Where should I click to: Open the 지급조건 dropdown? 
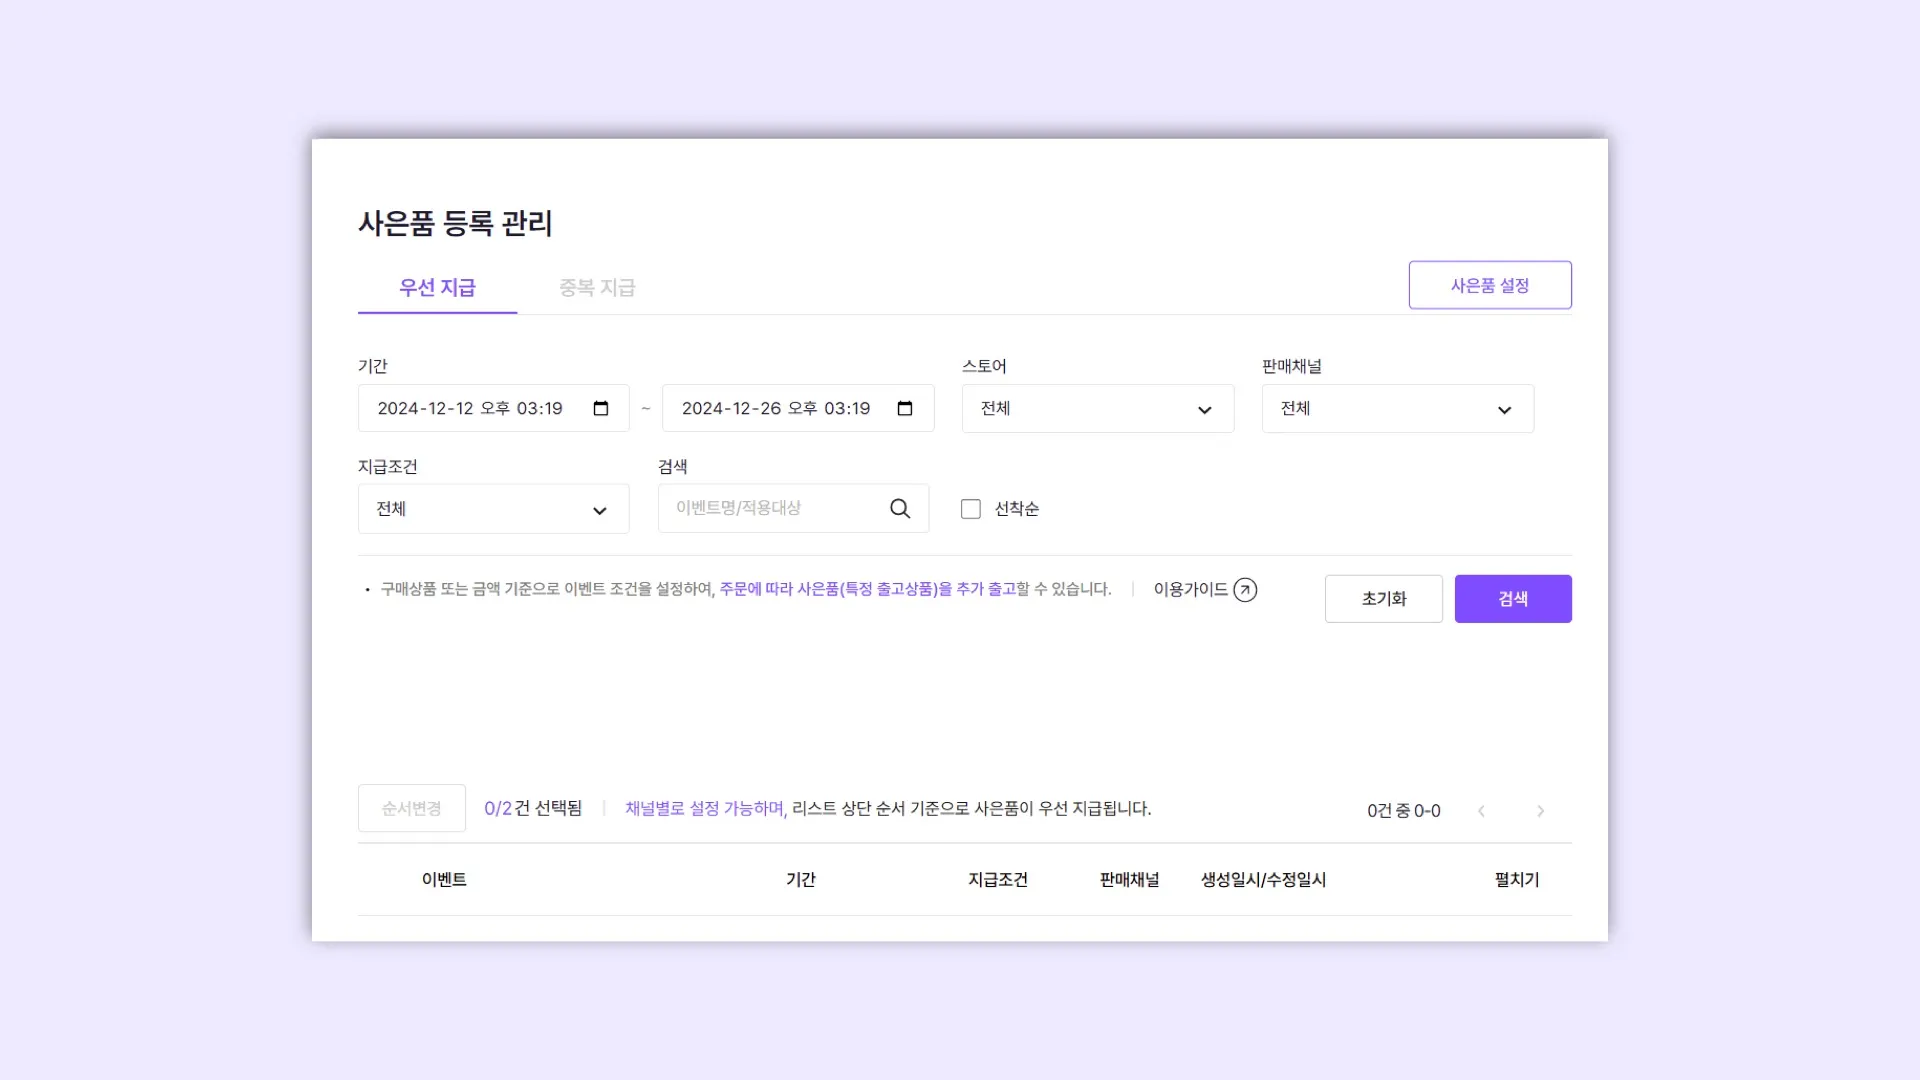(493, 509)
